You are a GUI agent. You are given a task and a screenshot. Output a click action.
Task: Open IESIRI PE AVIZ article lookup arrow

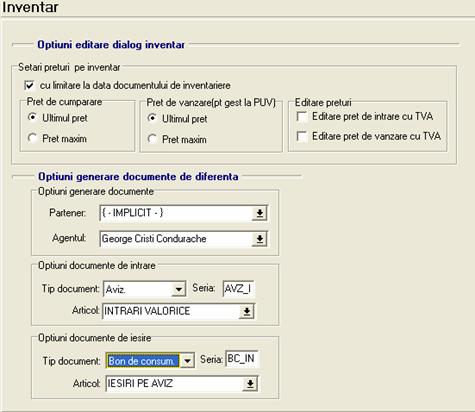pyautogui.click(x=250, y=384)
